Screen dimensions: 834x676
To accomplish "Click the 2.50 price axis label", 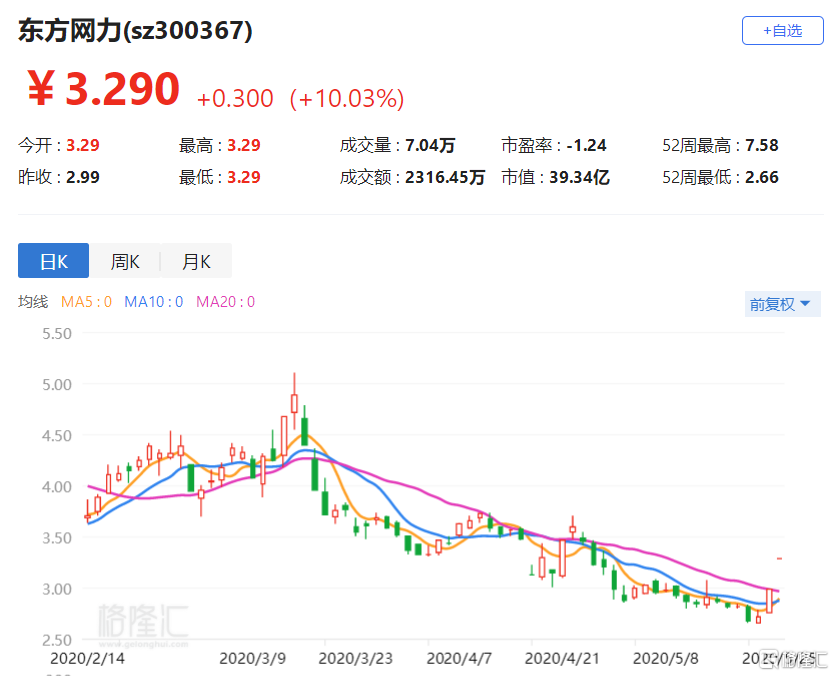I will point(57,640).
